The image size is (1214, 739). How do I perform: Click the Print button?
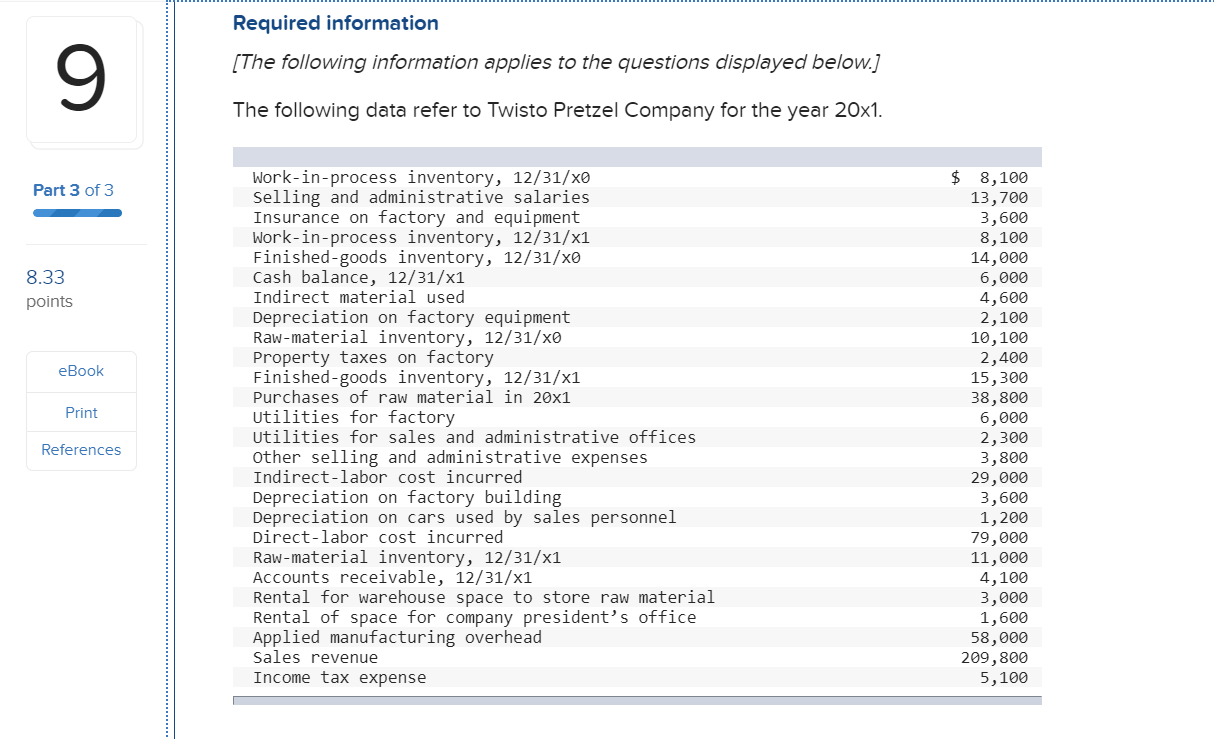coord(81,412)
